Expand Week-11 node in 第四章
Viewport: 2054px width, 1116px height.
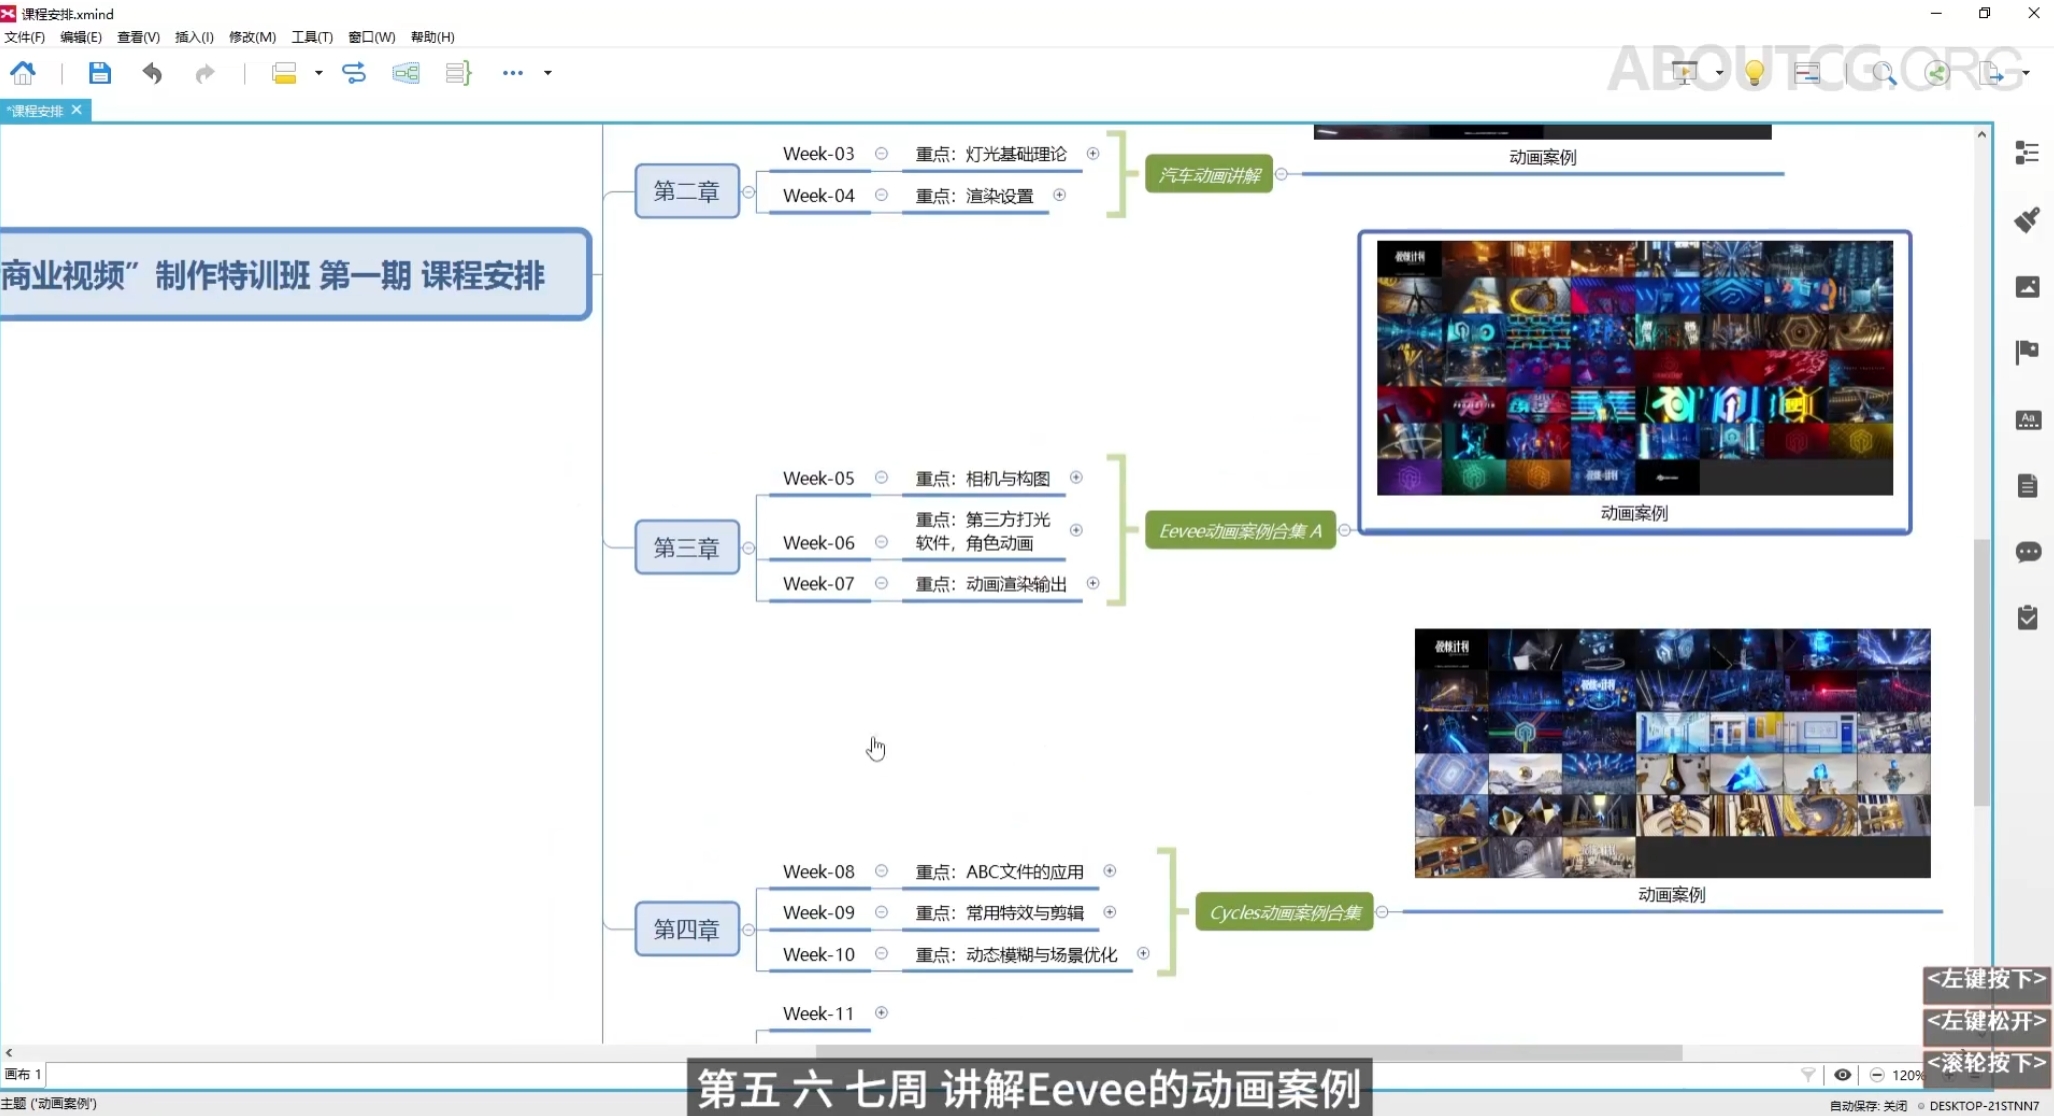click(x=881, y=1013)
